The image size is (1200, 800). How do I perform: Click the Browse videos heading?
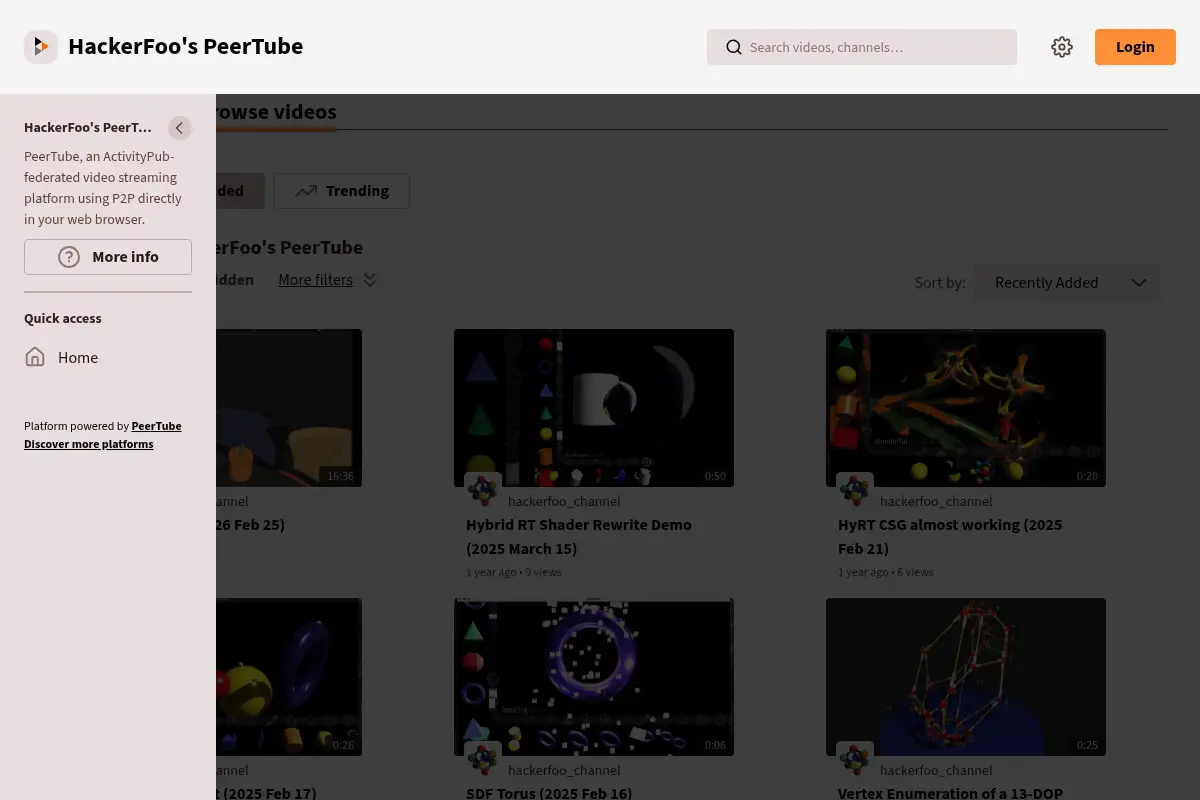[276, 112]
